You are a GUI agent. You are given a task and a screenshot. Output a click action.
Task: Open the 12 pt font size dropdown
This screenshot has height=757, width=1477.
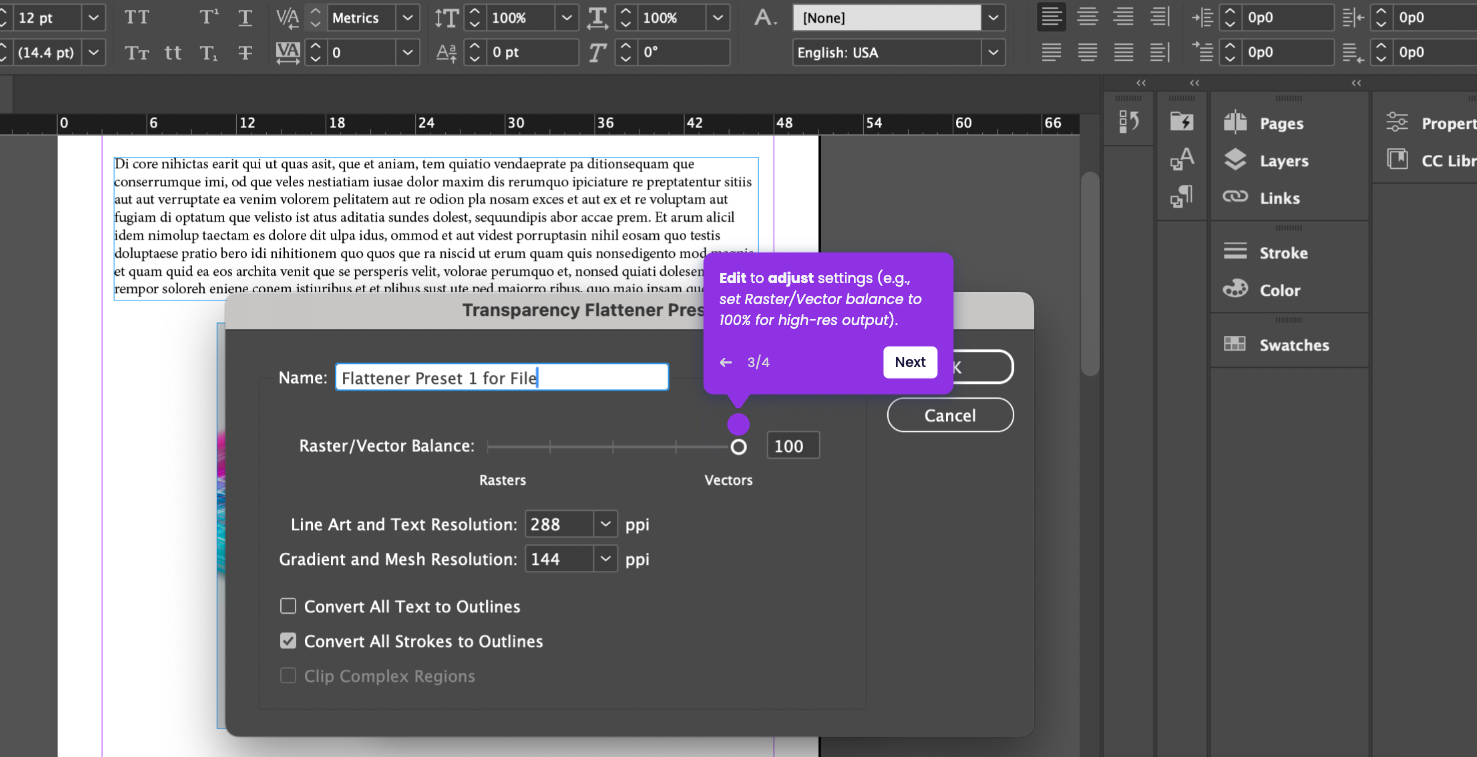(94, 18)
